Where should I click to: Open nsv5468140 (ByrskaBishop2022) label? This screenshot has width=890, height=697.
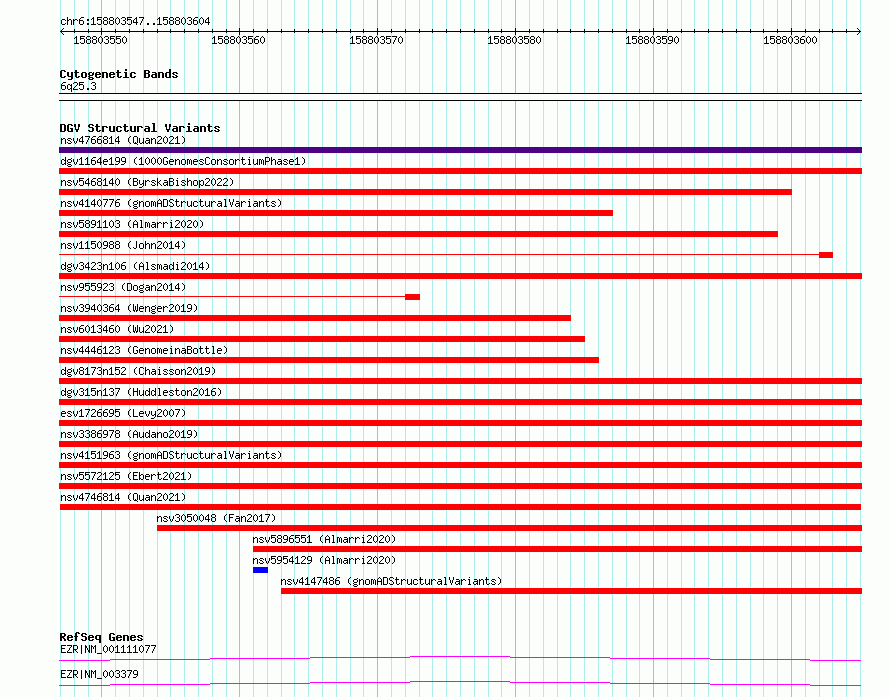tap(147, 182)
